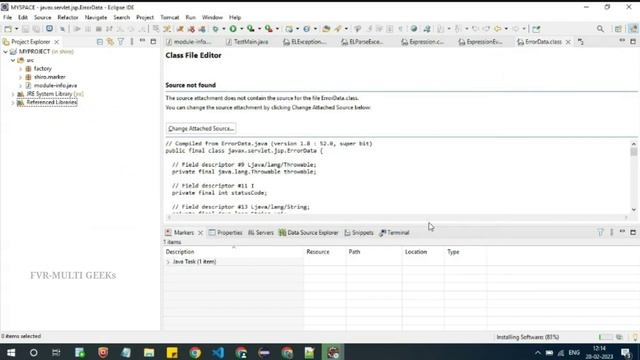Close the Markers view tab
This screenshot has height=360, width=640.
[x=200, y=233]
